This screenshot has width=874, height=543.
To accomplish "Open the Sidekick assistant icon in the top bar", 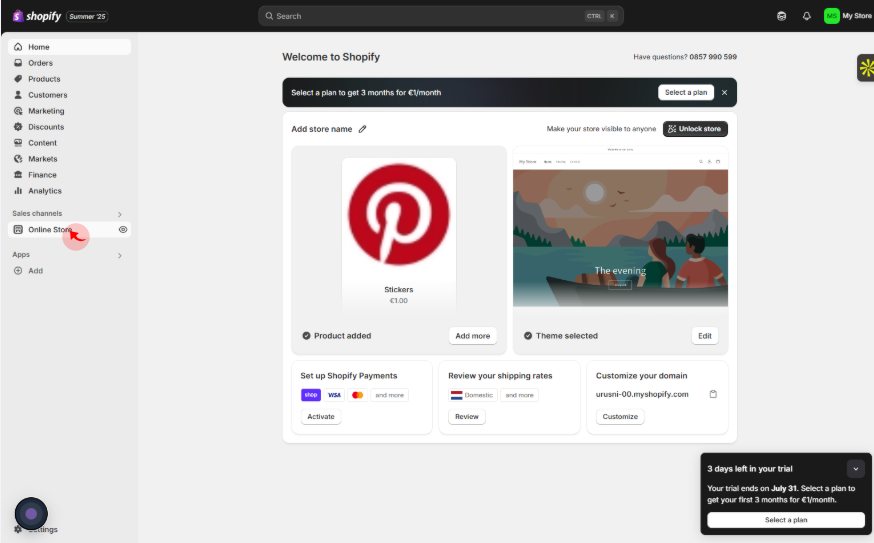I will [781, 16].
